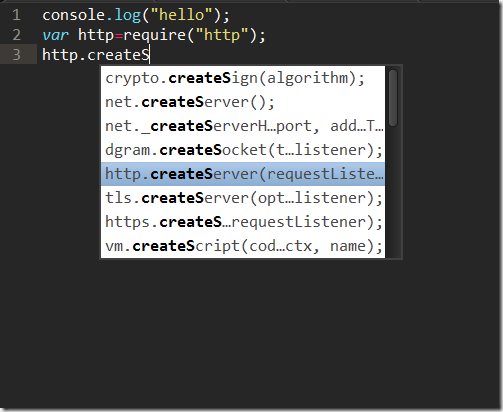Place cursor in console.log("hello") line
The width and height of the screenshot is (503, 412).
click(x=136, y=15)
